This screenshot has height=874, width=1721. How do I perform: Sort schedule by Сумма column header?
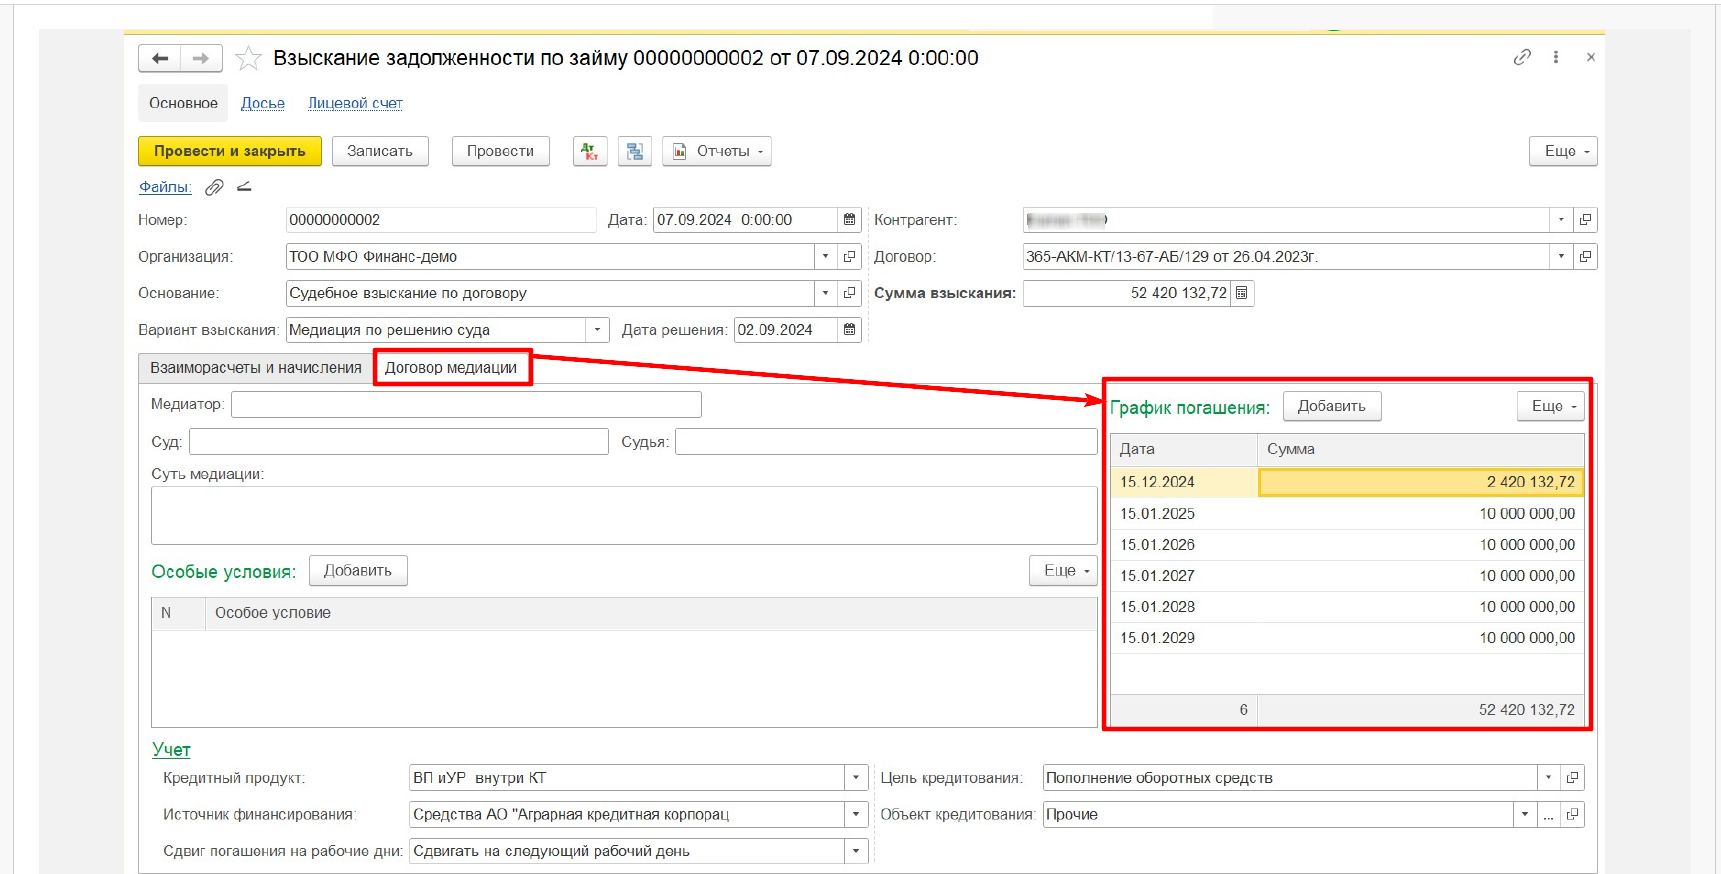[1421, 449]
